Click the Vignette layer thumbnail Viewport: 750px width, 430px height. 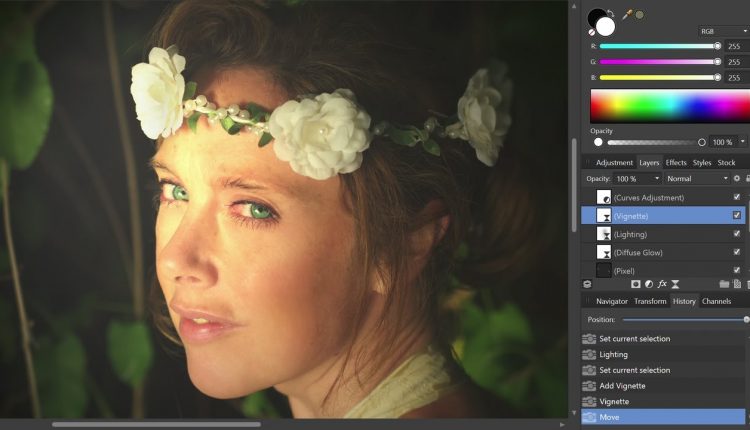coord(604,215)
